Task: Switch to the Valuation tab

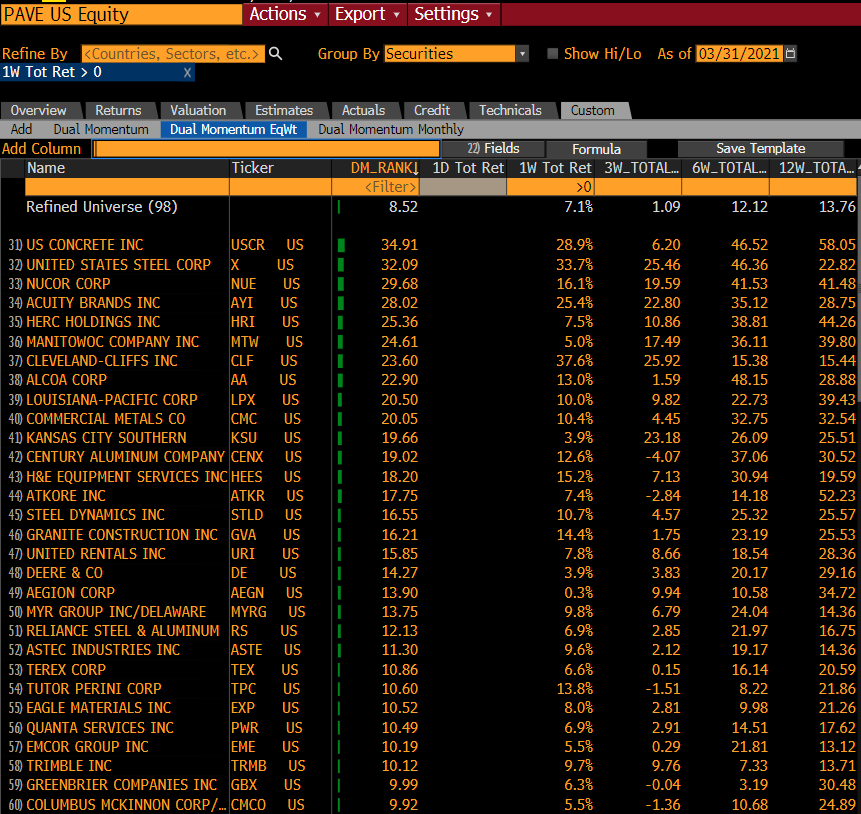Action: (x=198, y=110)
